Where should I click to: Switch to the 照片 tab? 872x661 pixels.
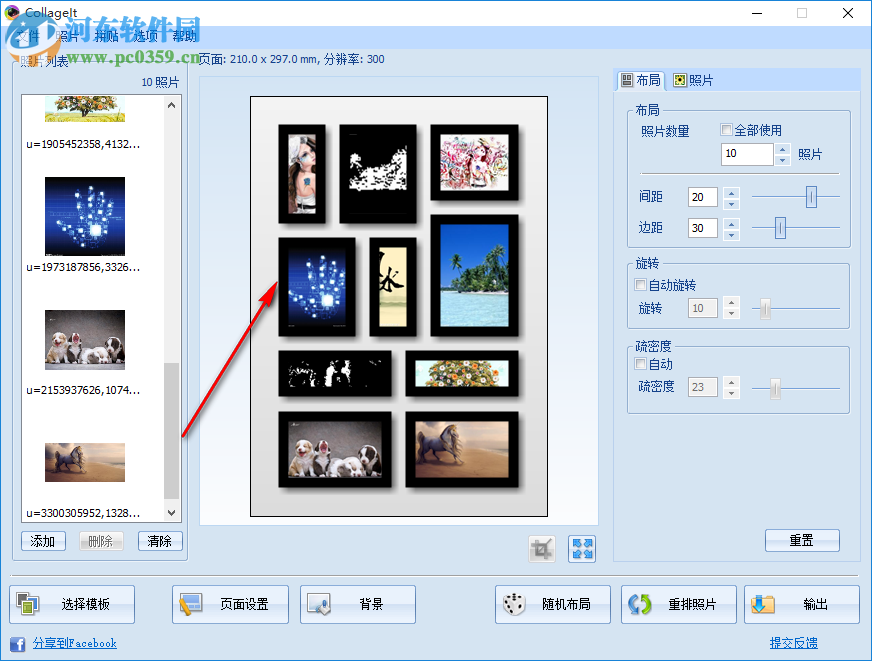(x=696, y=79)
